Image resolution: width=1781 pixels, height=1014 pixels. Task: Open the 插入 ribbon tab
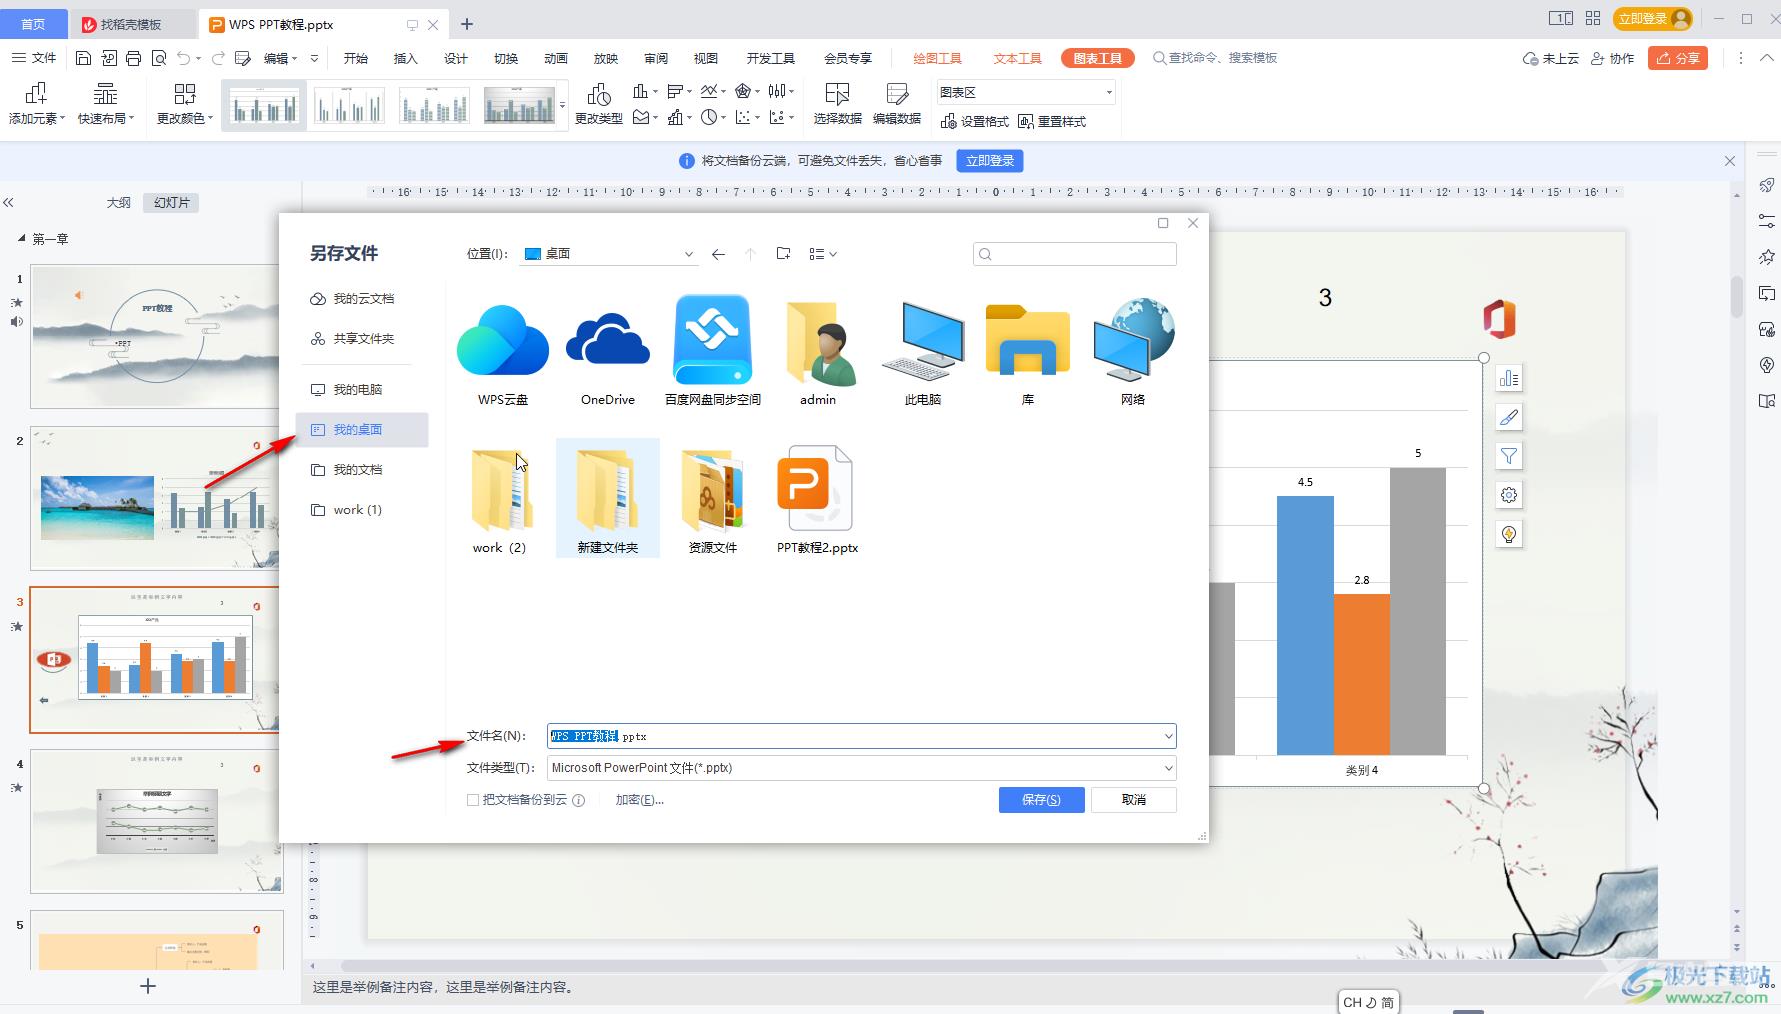(x=405, y=58)
